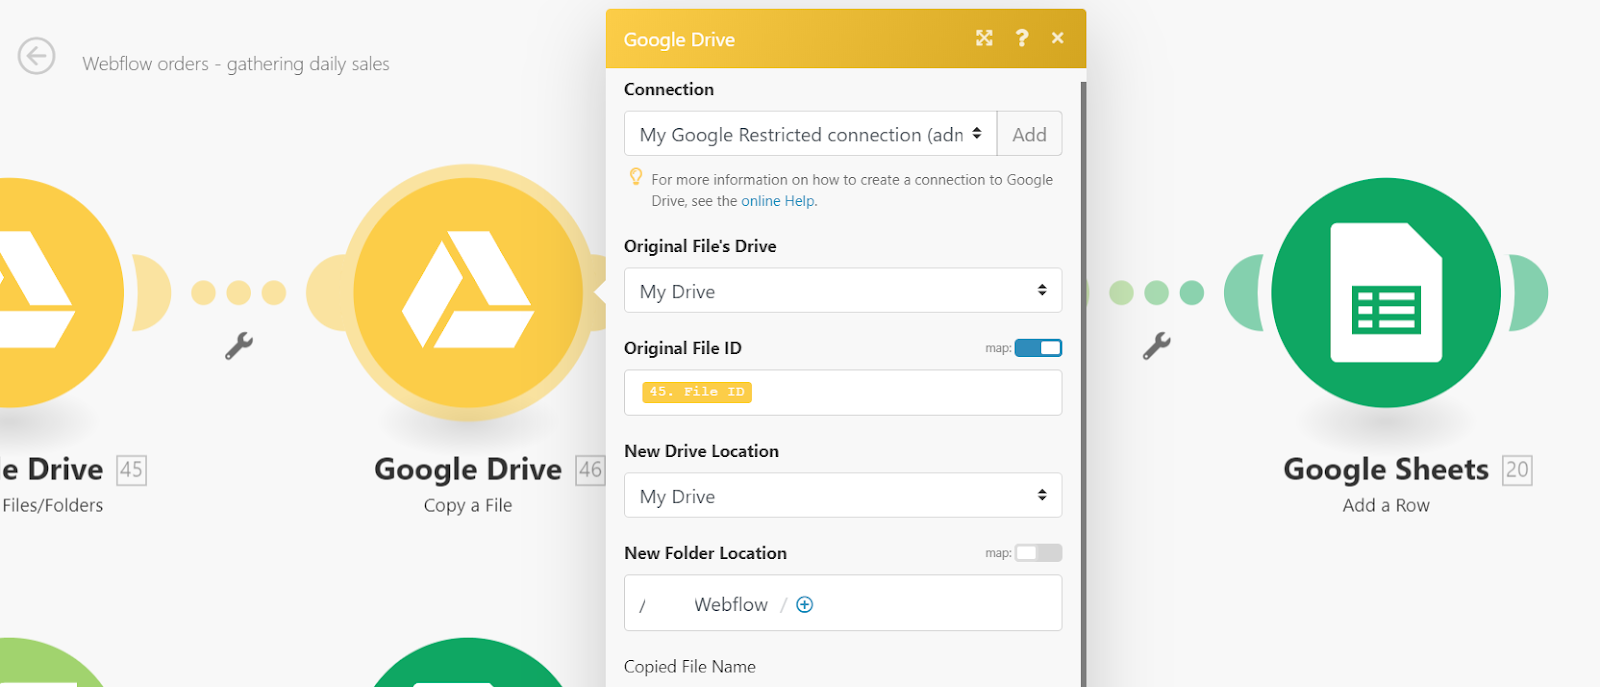Click the root slash in folder path
Screen dimensions: 1600x687
coord(642,605)
